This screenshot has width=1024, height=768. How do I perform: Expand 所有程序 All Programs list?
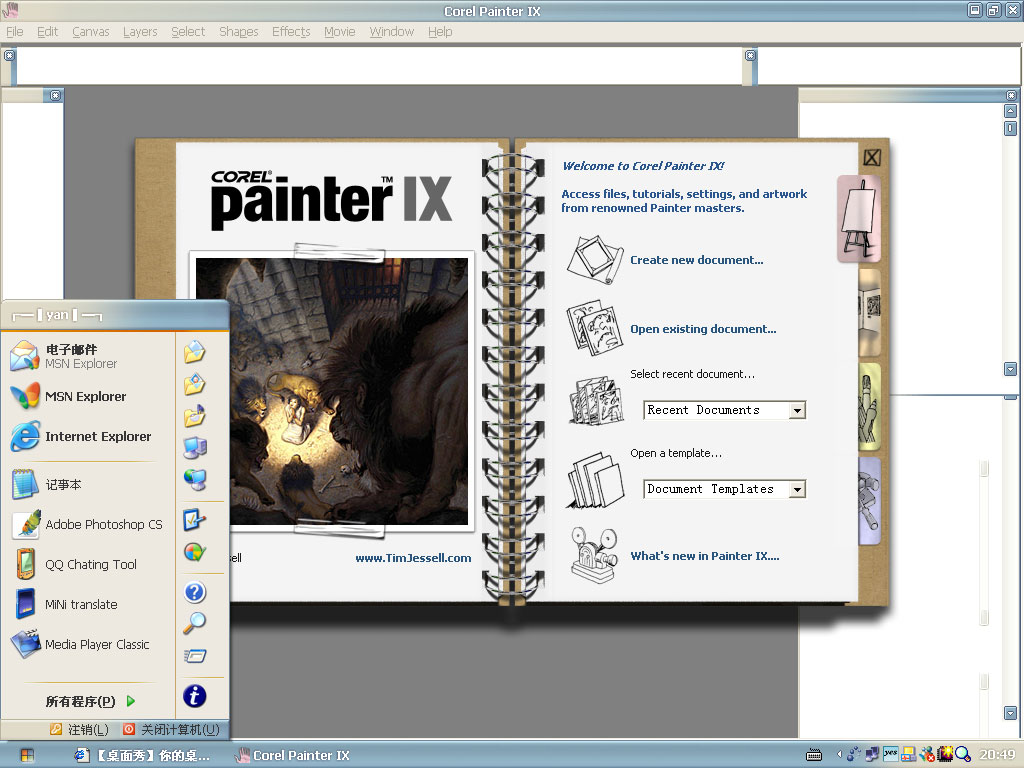coord(90,701)
